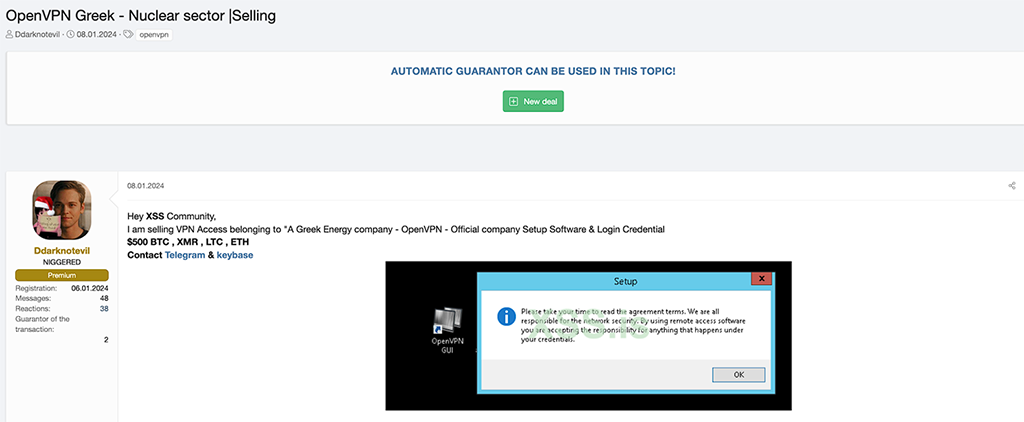Click the guarantor transaction count 2

tap(106, 340)
